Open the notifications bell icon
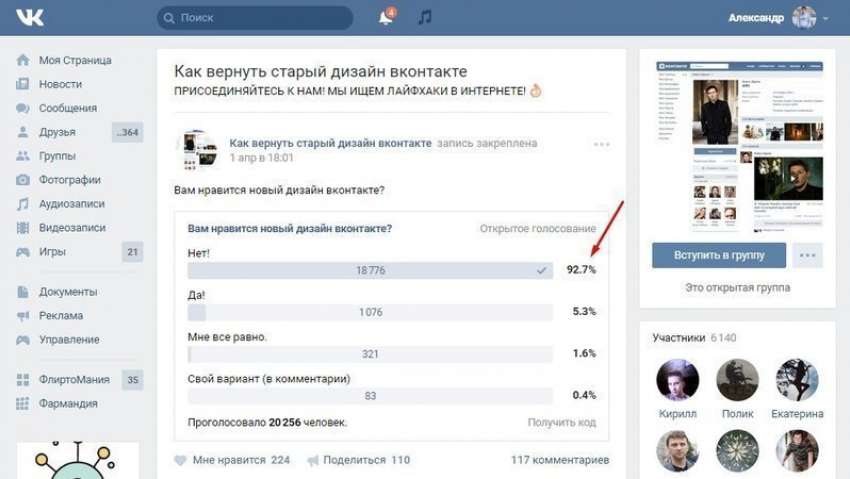850x479 pixels. click(385, 17)
